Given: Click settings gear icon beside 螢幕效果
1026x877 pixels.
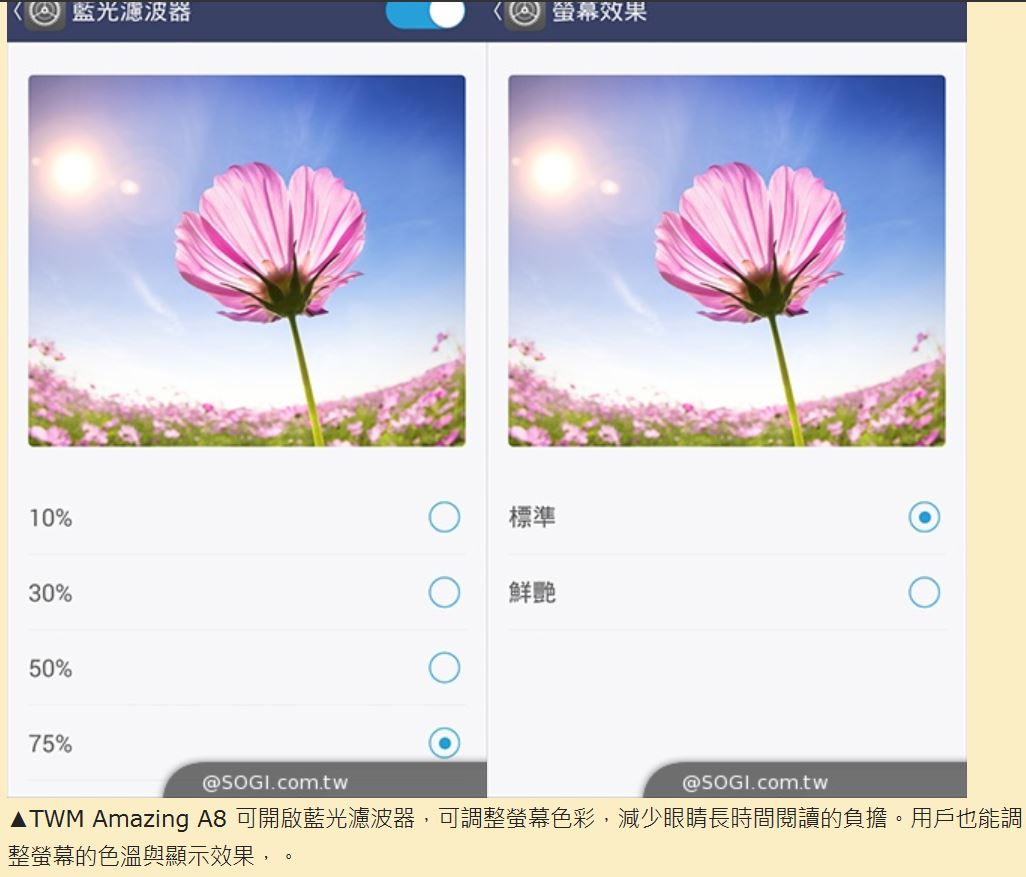Looking at the screenshot, I should pyautogui.click(x=525, y=13).
